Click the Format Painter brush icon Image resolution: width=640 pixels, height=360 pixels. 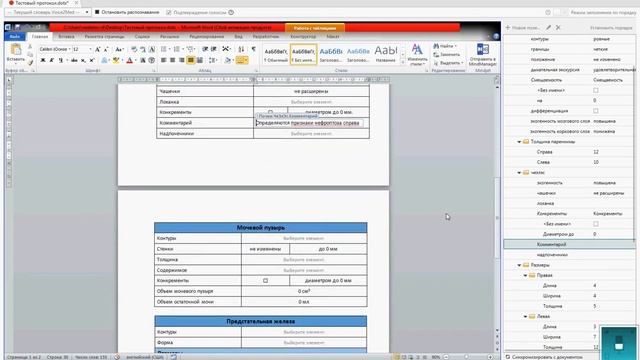[x=30, y=63]
